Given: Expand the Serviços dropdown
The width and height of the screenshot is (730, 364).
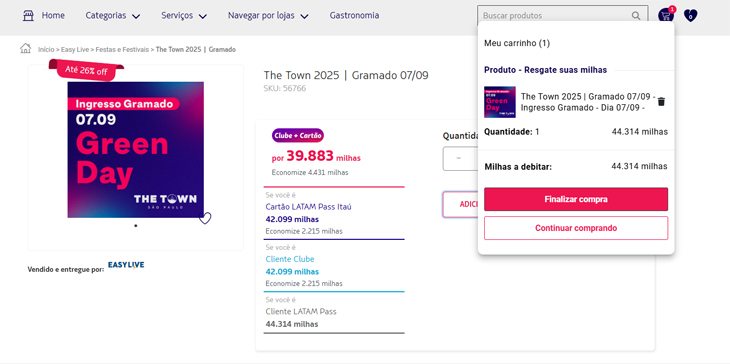Looking at the screenshot, I should (x=184, y=16).
